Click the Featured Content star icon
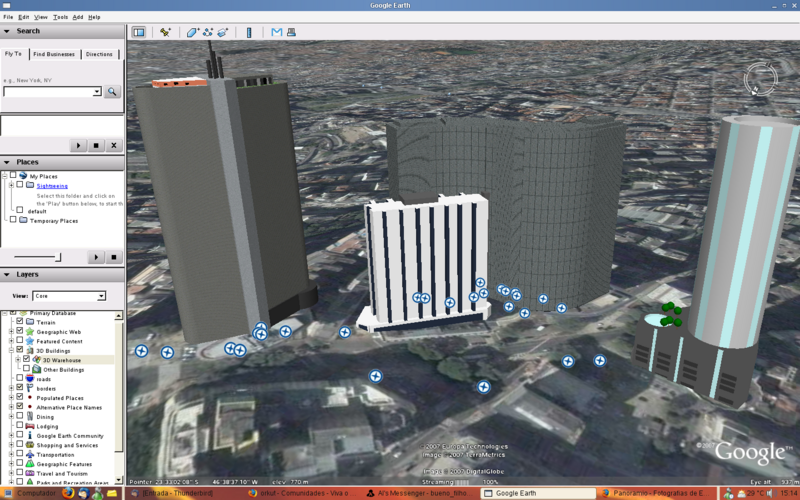 click(x=30, y=341)
